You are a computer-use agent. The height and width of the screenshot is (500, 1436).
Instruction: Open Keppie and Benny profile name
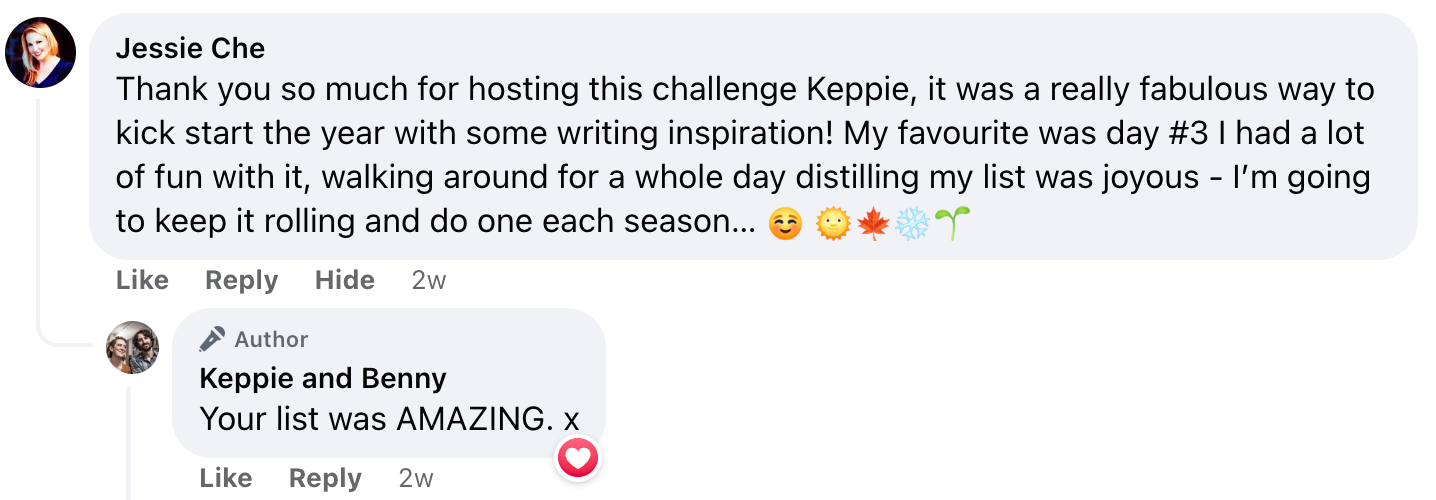[323, 379]
